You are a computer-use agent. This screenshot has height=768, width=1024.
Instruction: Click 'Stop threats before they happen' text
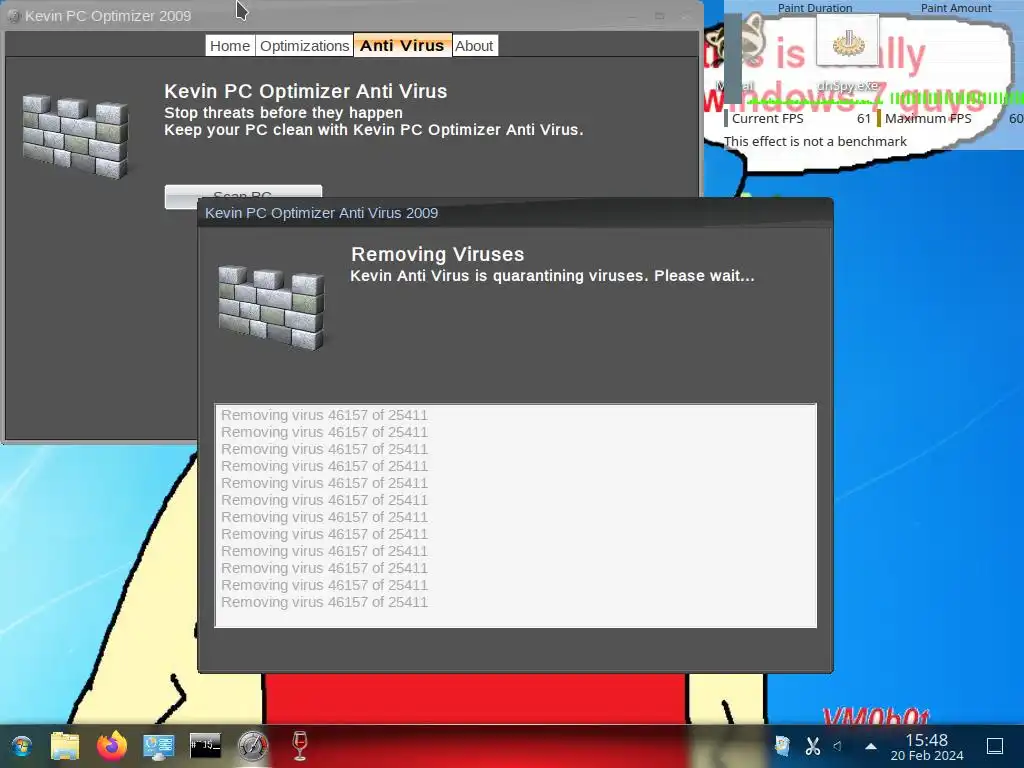(283, 112)
